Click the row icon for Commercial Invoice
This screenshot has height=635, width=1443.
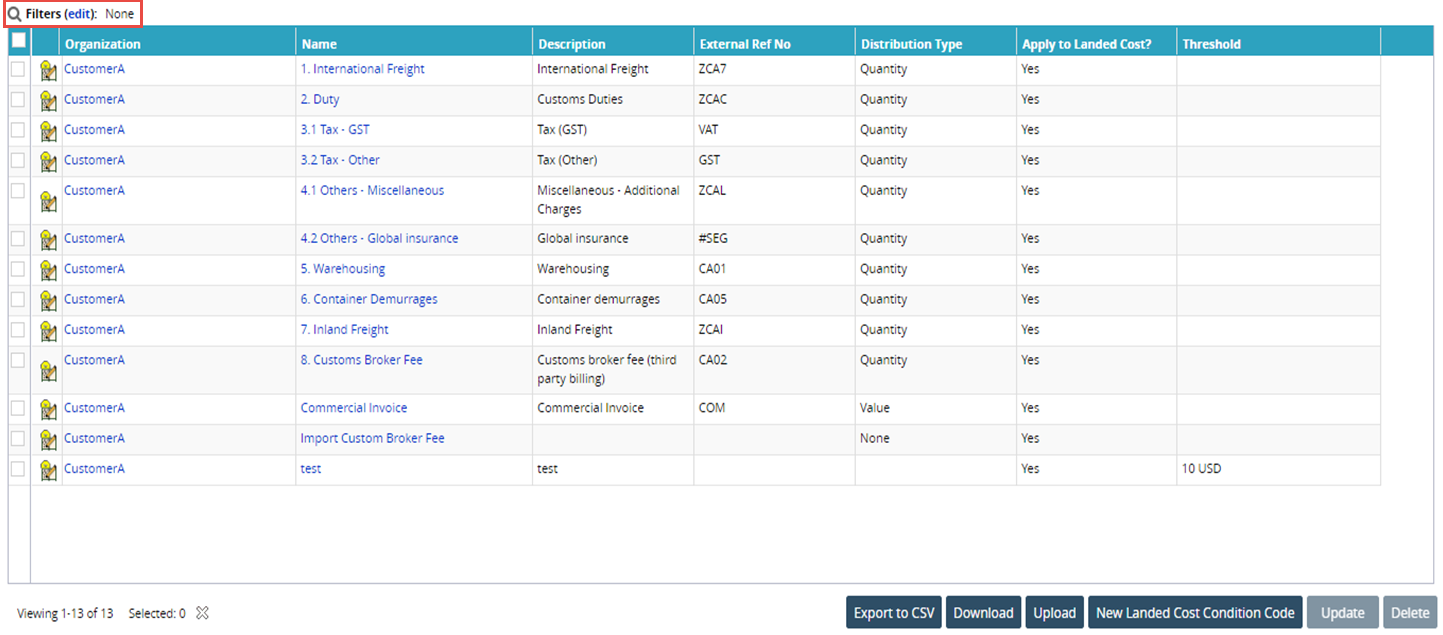(x=47, y=409)
